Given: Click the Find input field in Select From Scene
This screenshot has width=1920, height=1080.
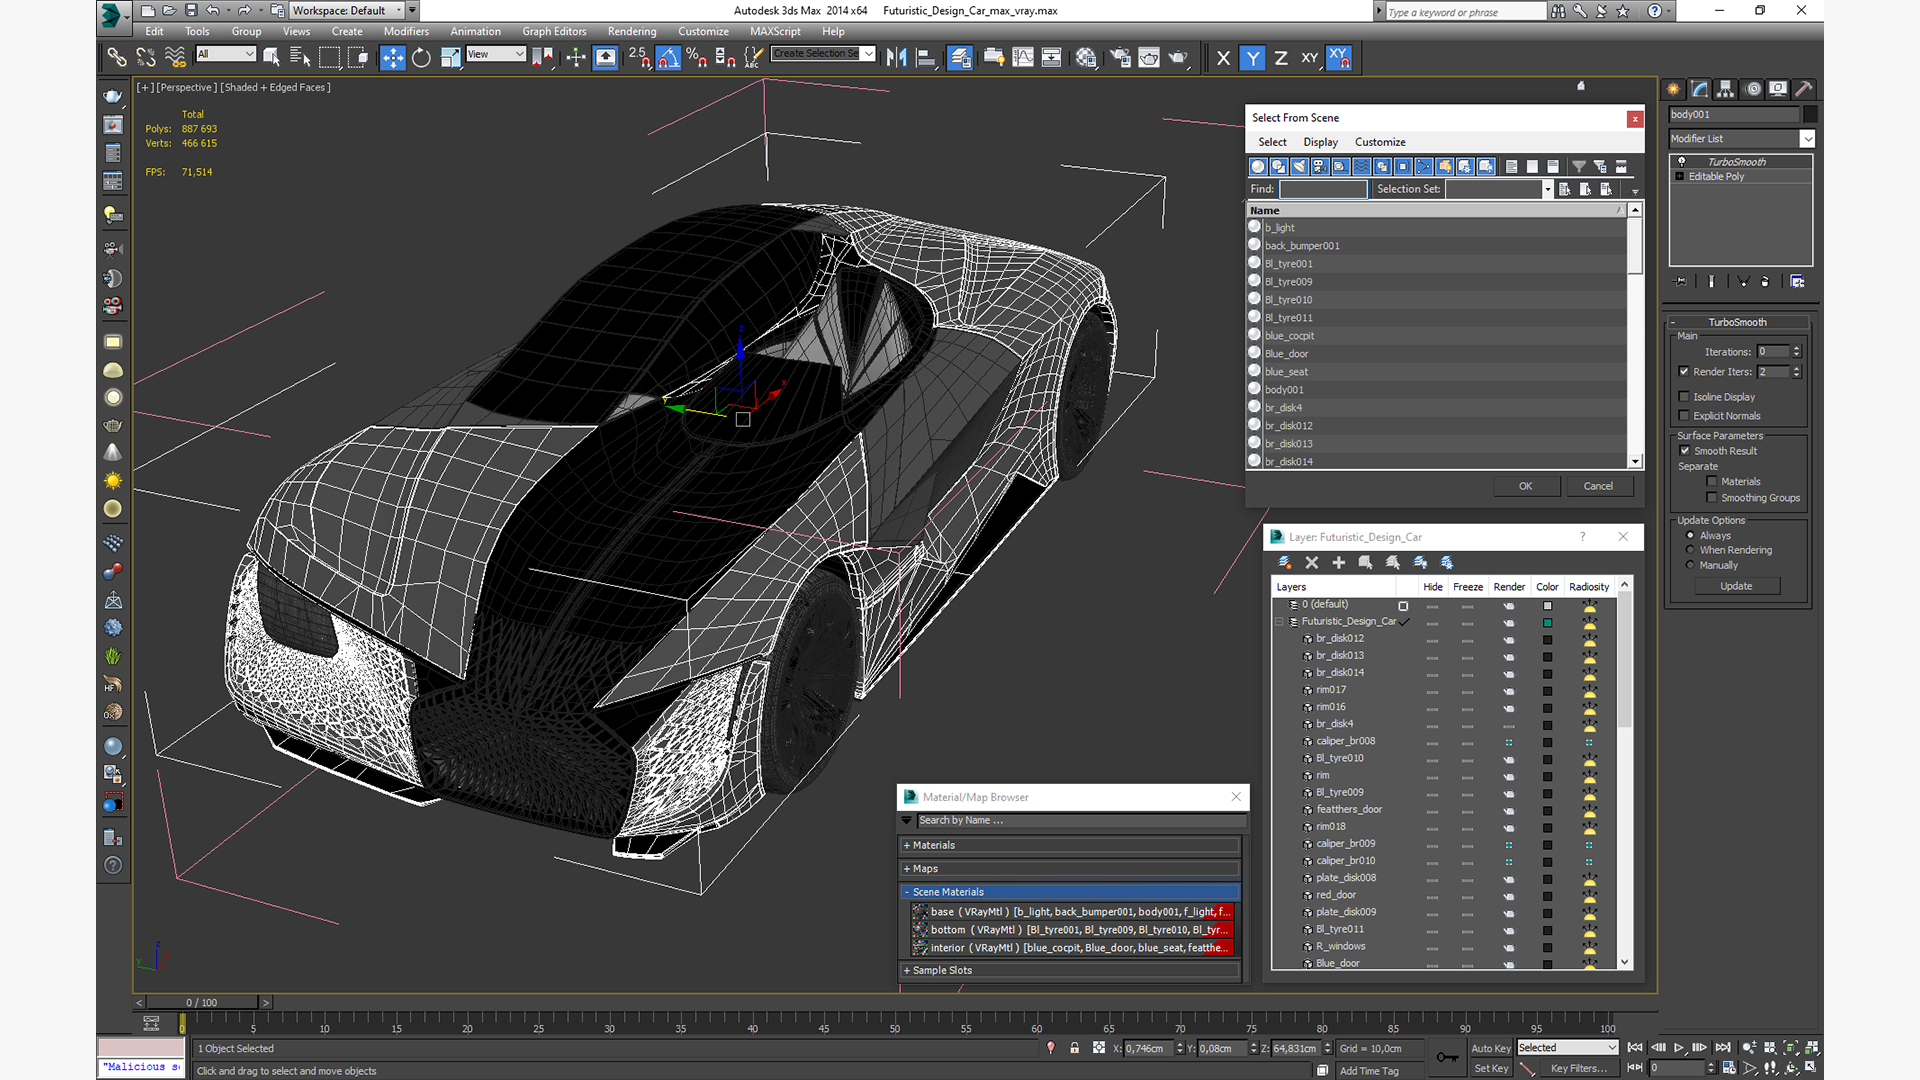Looking at the screenshot, I should [1323, 189].
